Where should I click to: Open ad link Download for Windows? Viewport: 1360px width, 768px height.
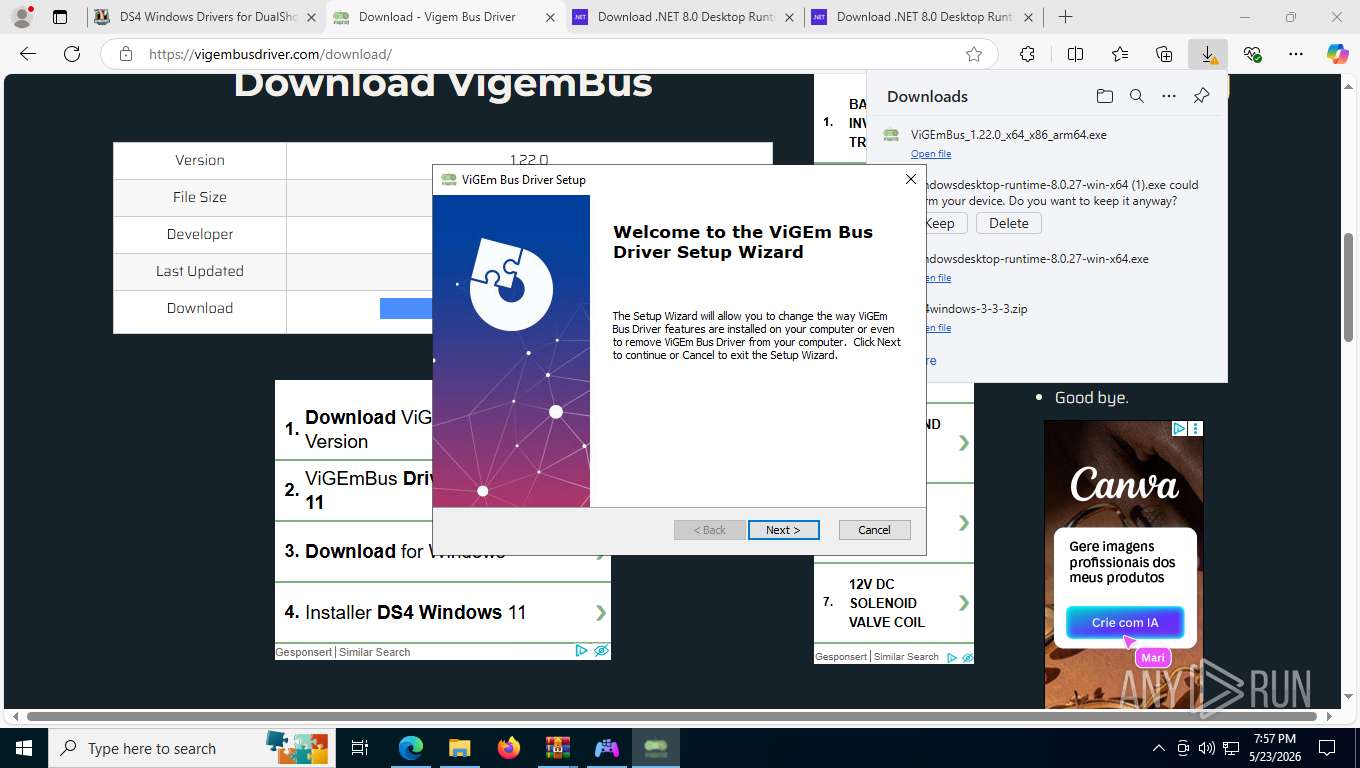(405, 551)
